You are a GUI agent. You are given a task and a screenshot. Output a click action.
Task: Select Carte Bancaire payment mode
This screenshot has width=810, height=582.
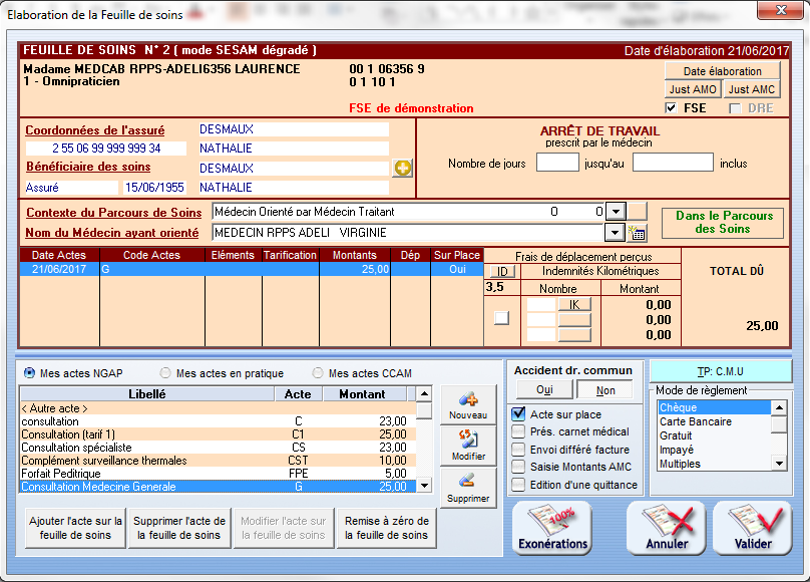(714, 422)
